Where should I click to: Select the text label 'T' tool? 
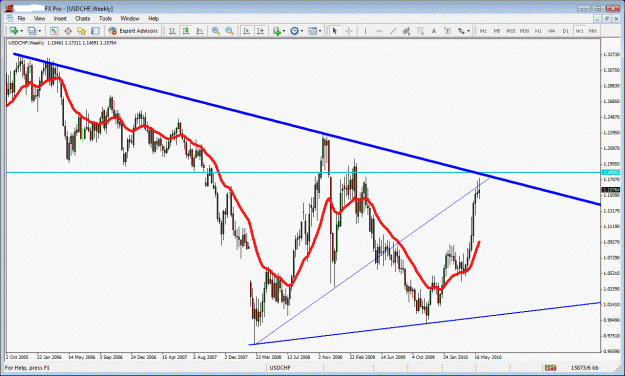(x=447, y=31)
